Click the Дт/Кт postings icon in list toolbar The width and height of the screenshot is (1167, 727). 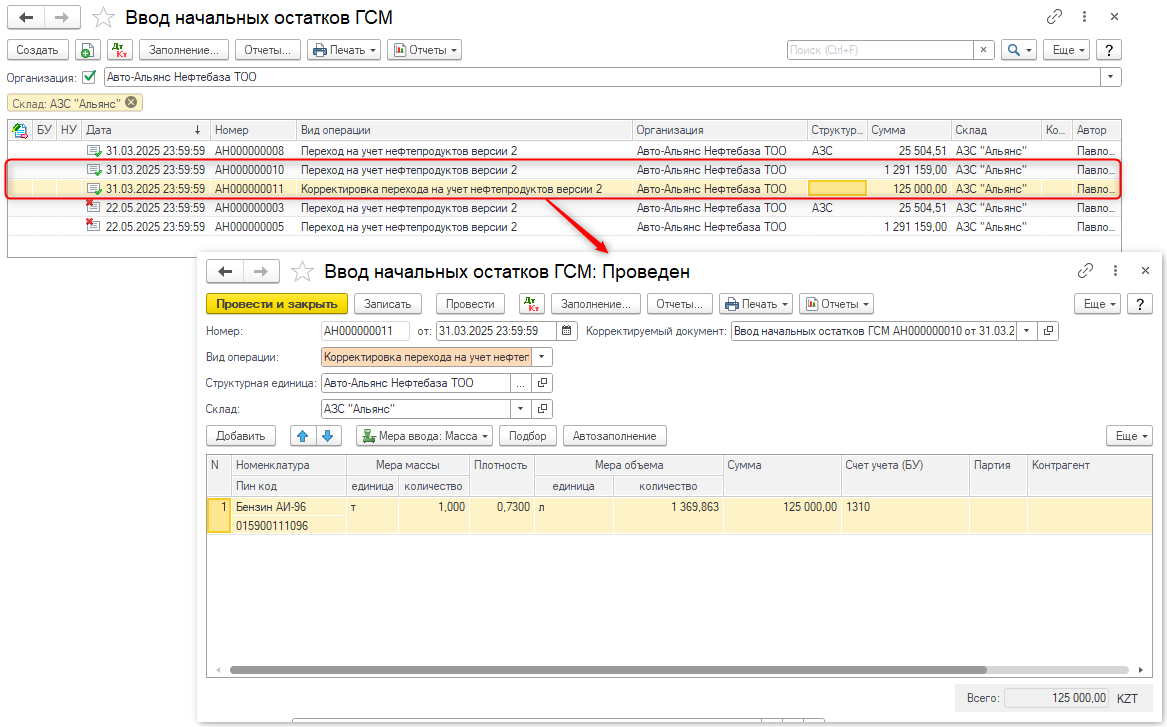point(119,50)
